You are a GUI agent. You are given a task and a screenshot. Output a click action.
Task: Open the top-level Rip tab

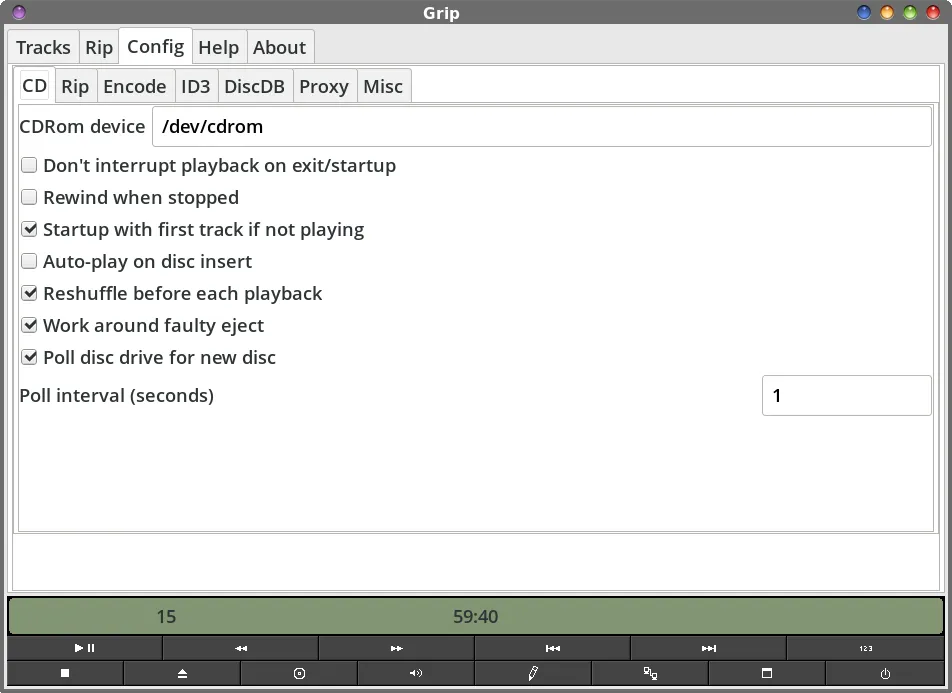[99, 47]
